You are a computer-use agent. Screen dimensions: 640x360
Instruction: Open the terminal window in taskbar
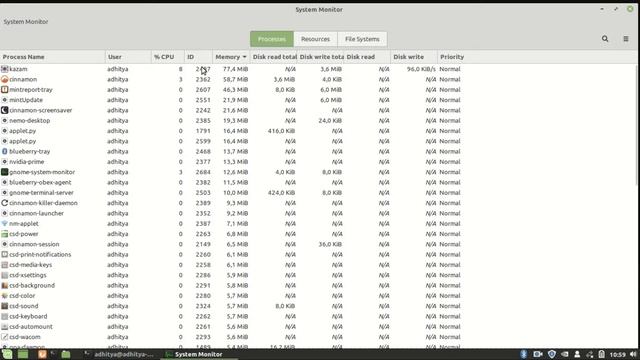pos(119,354)
